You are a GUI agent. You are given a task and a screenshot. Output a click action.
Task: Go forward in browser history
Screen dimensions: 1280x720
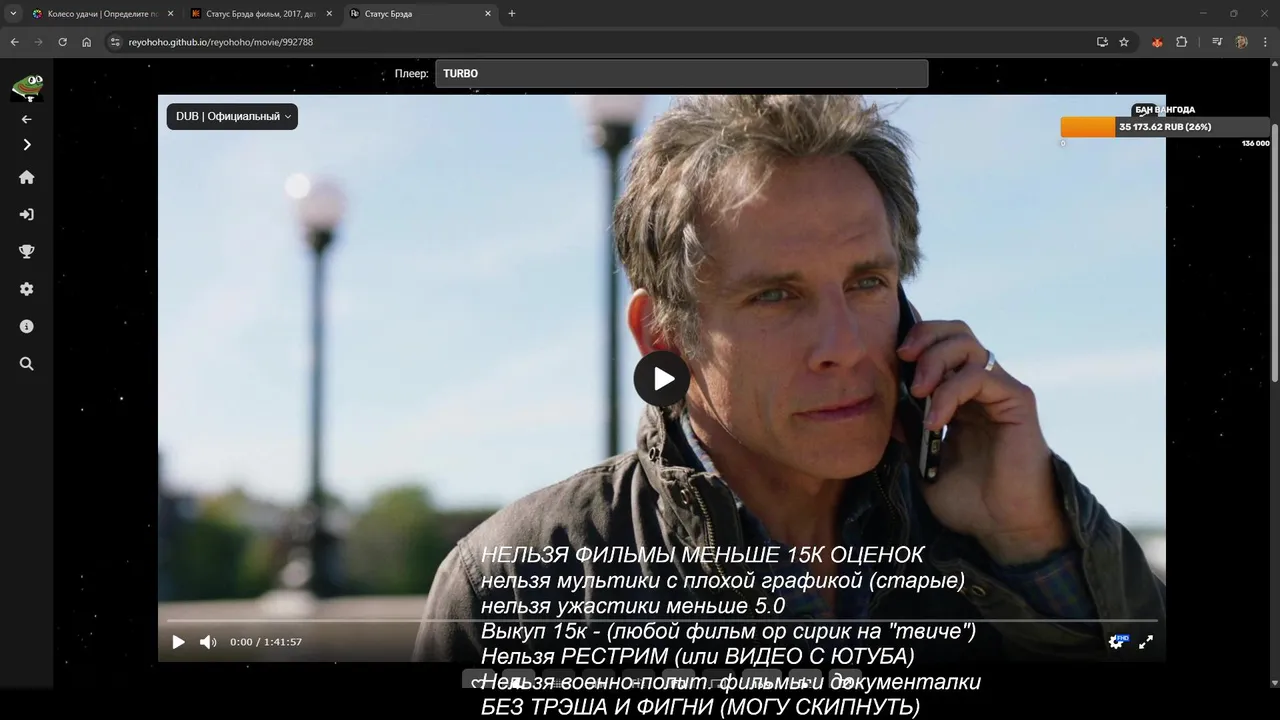[x=38, y=42]
